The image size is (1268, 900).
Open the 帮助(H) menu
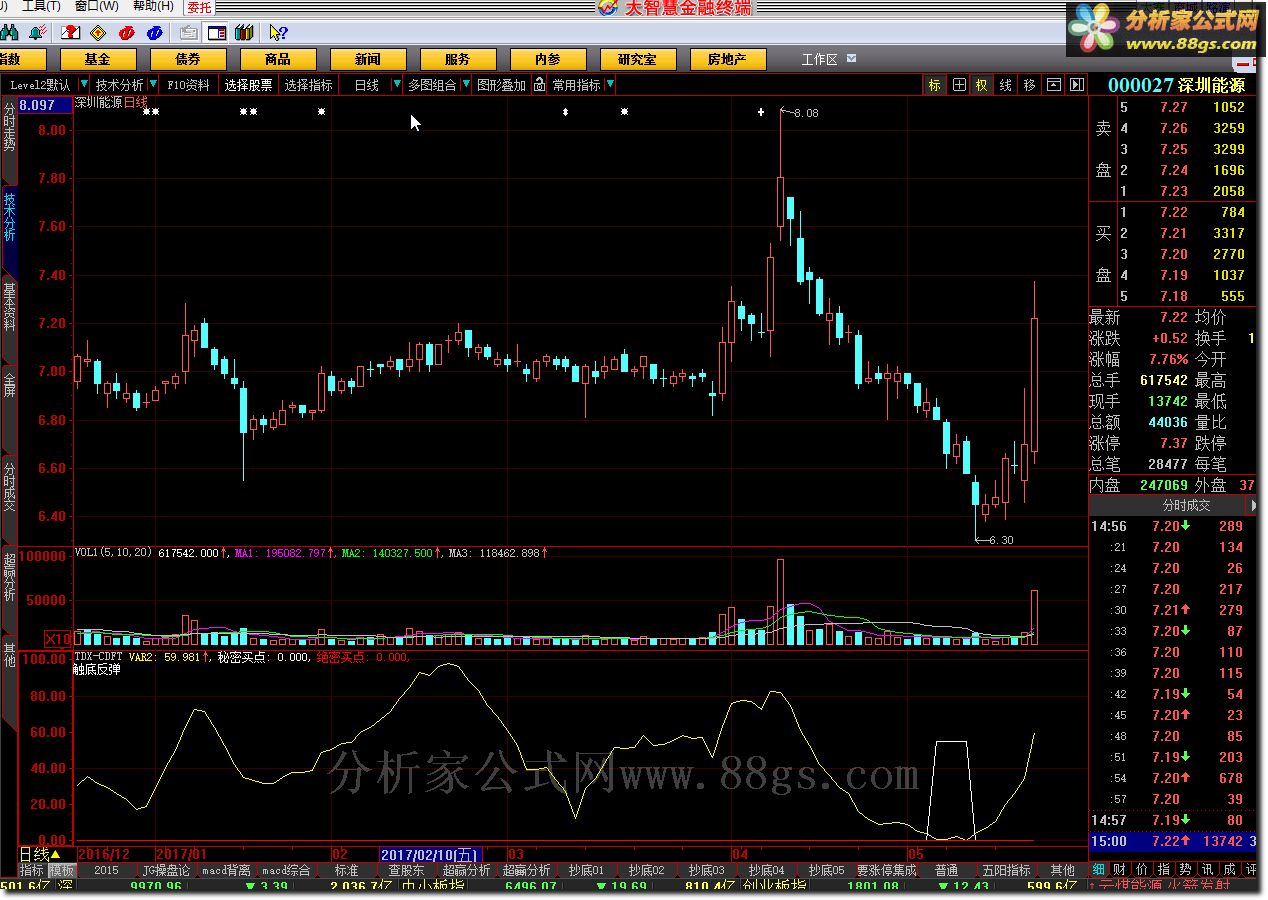[152, 7]
